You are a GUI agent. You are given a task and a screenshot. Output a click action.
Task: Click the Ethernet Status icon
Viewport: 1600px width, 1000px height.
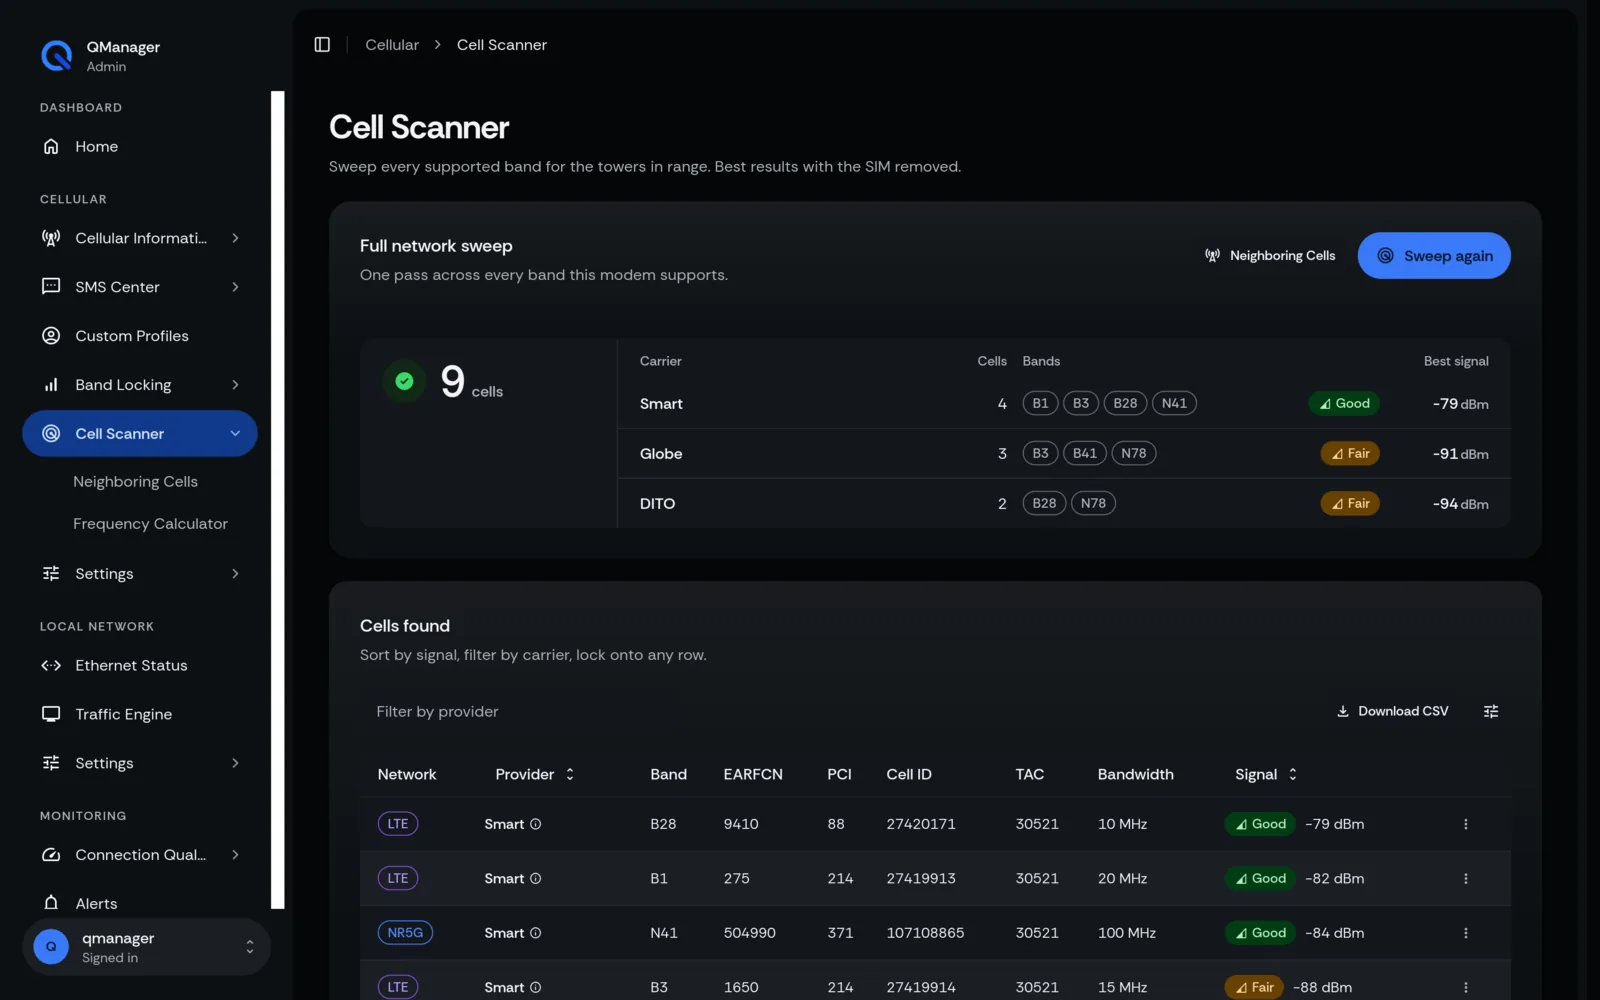tap(51, 666)
